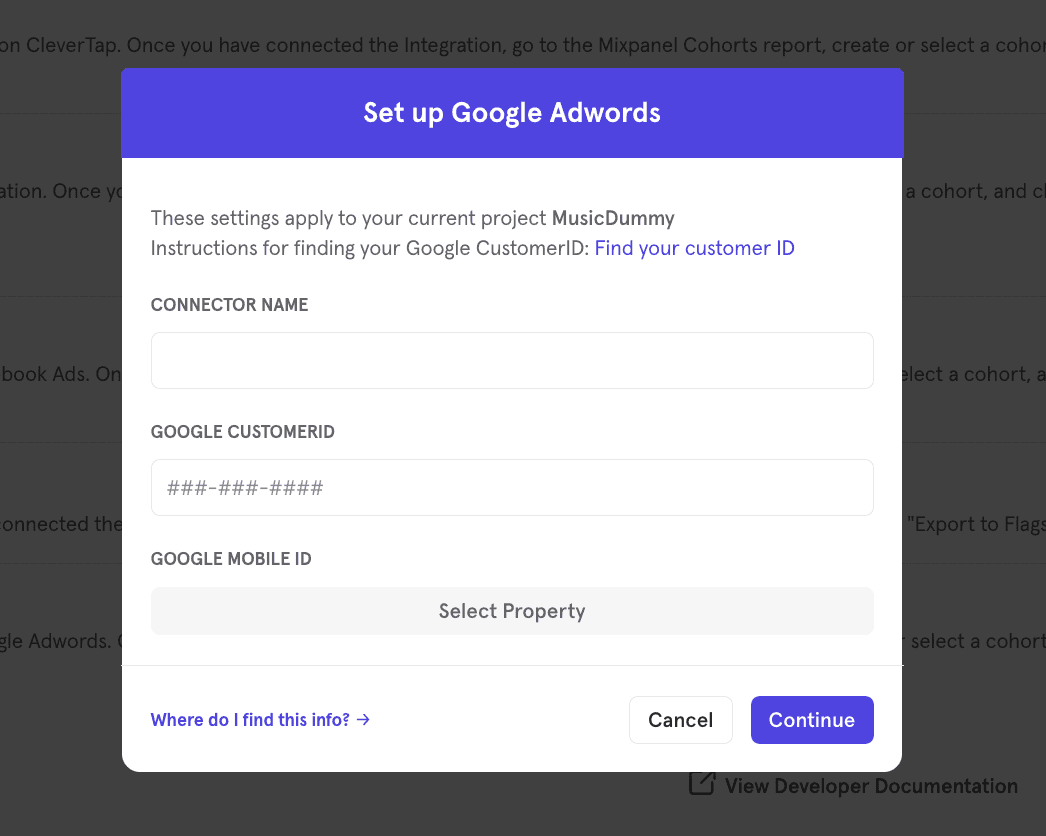
Task: Cancel the Google Adwords setup
Action: click(x=680, y=719)
